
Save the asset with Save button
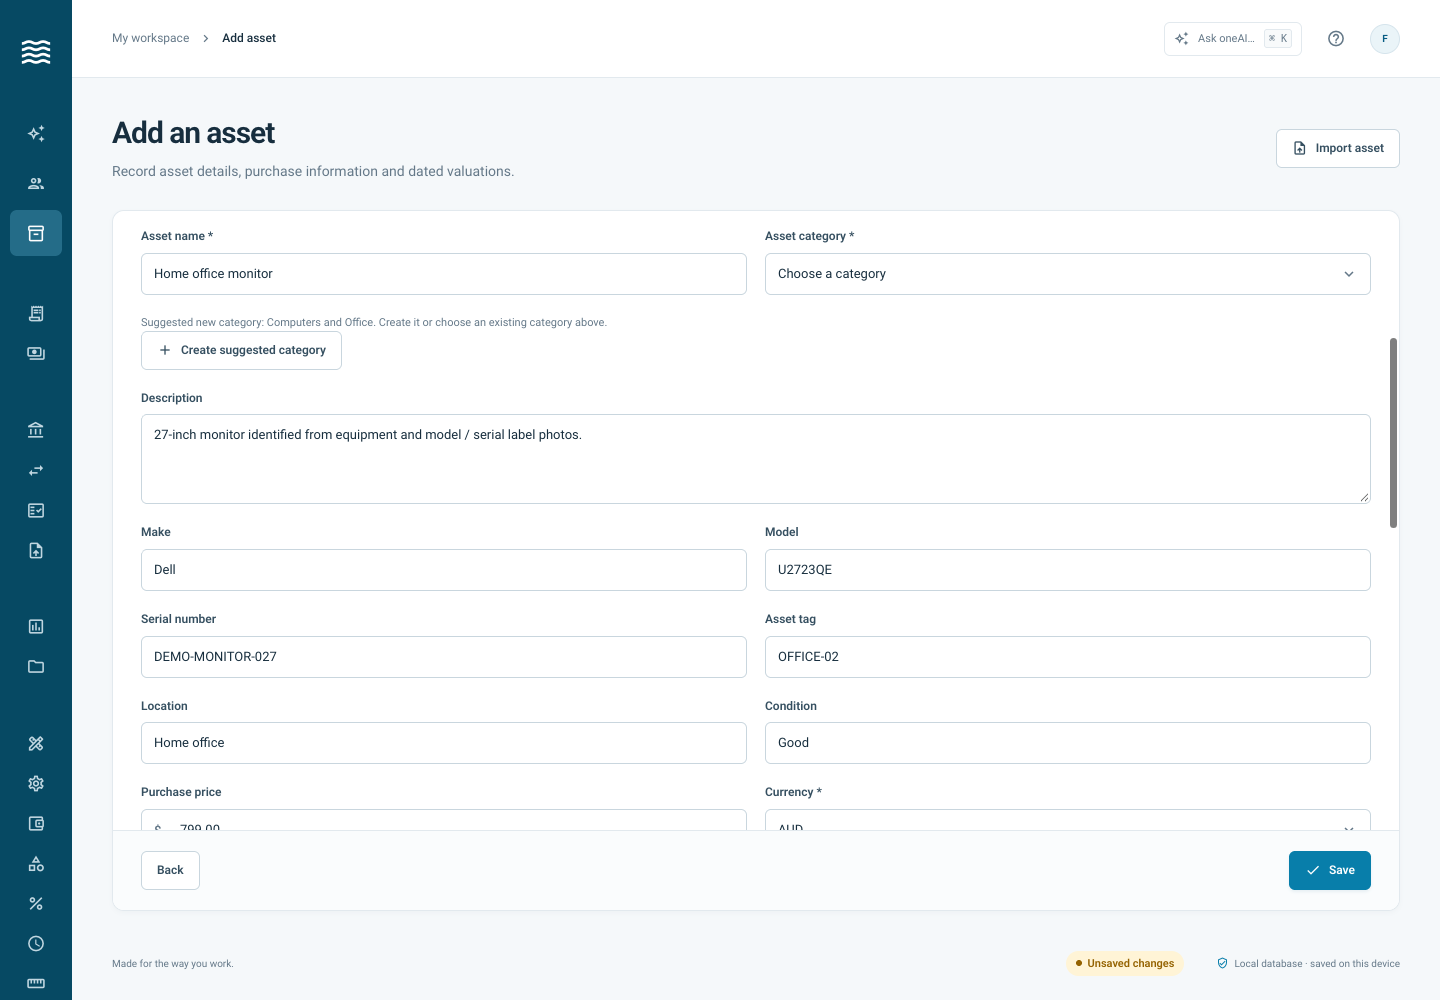pyautogui.click(x=1330, y=870)
